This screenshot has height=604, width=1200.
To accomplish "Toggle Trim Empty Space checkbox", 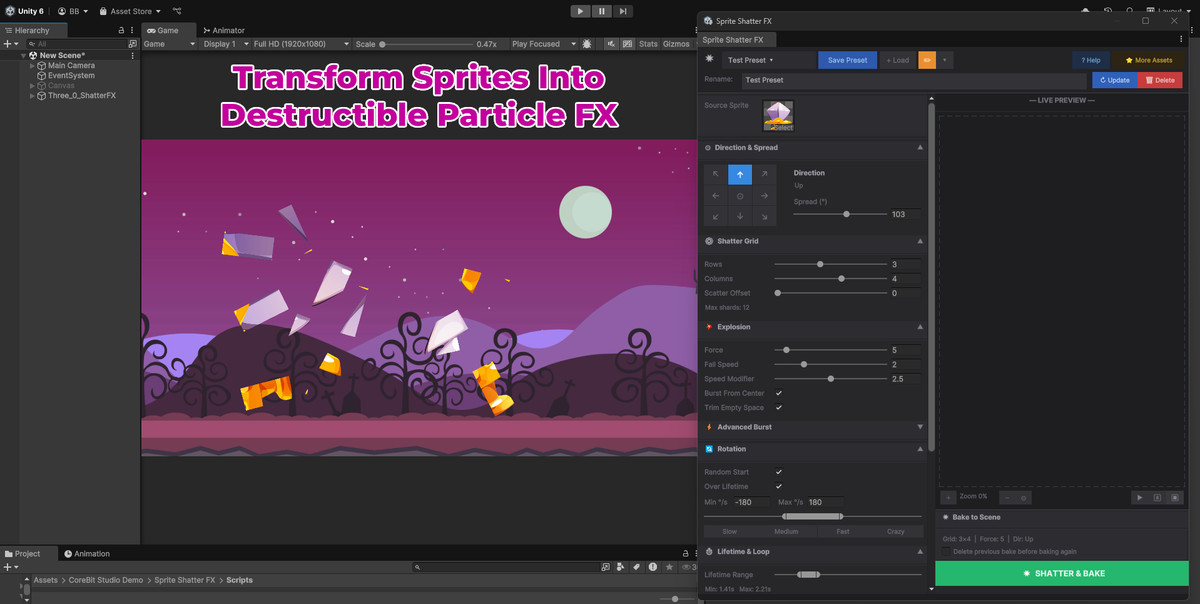I will click(779, 407).
